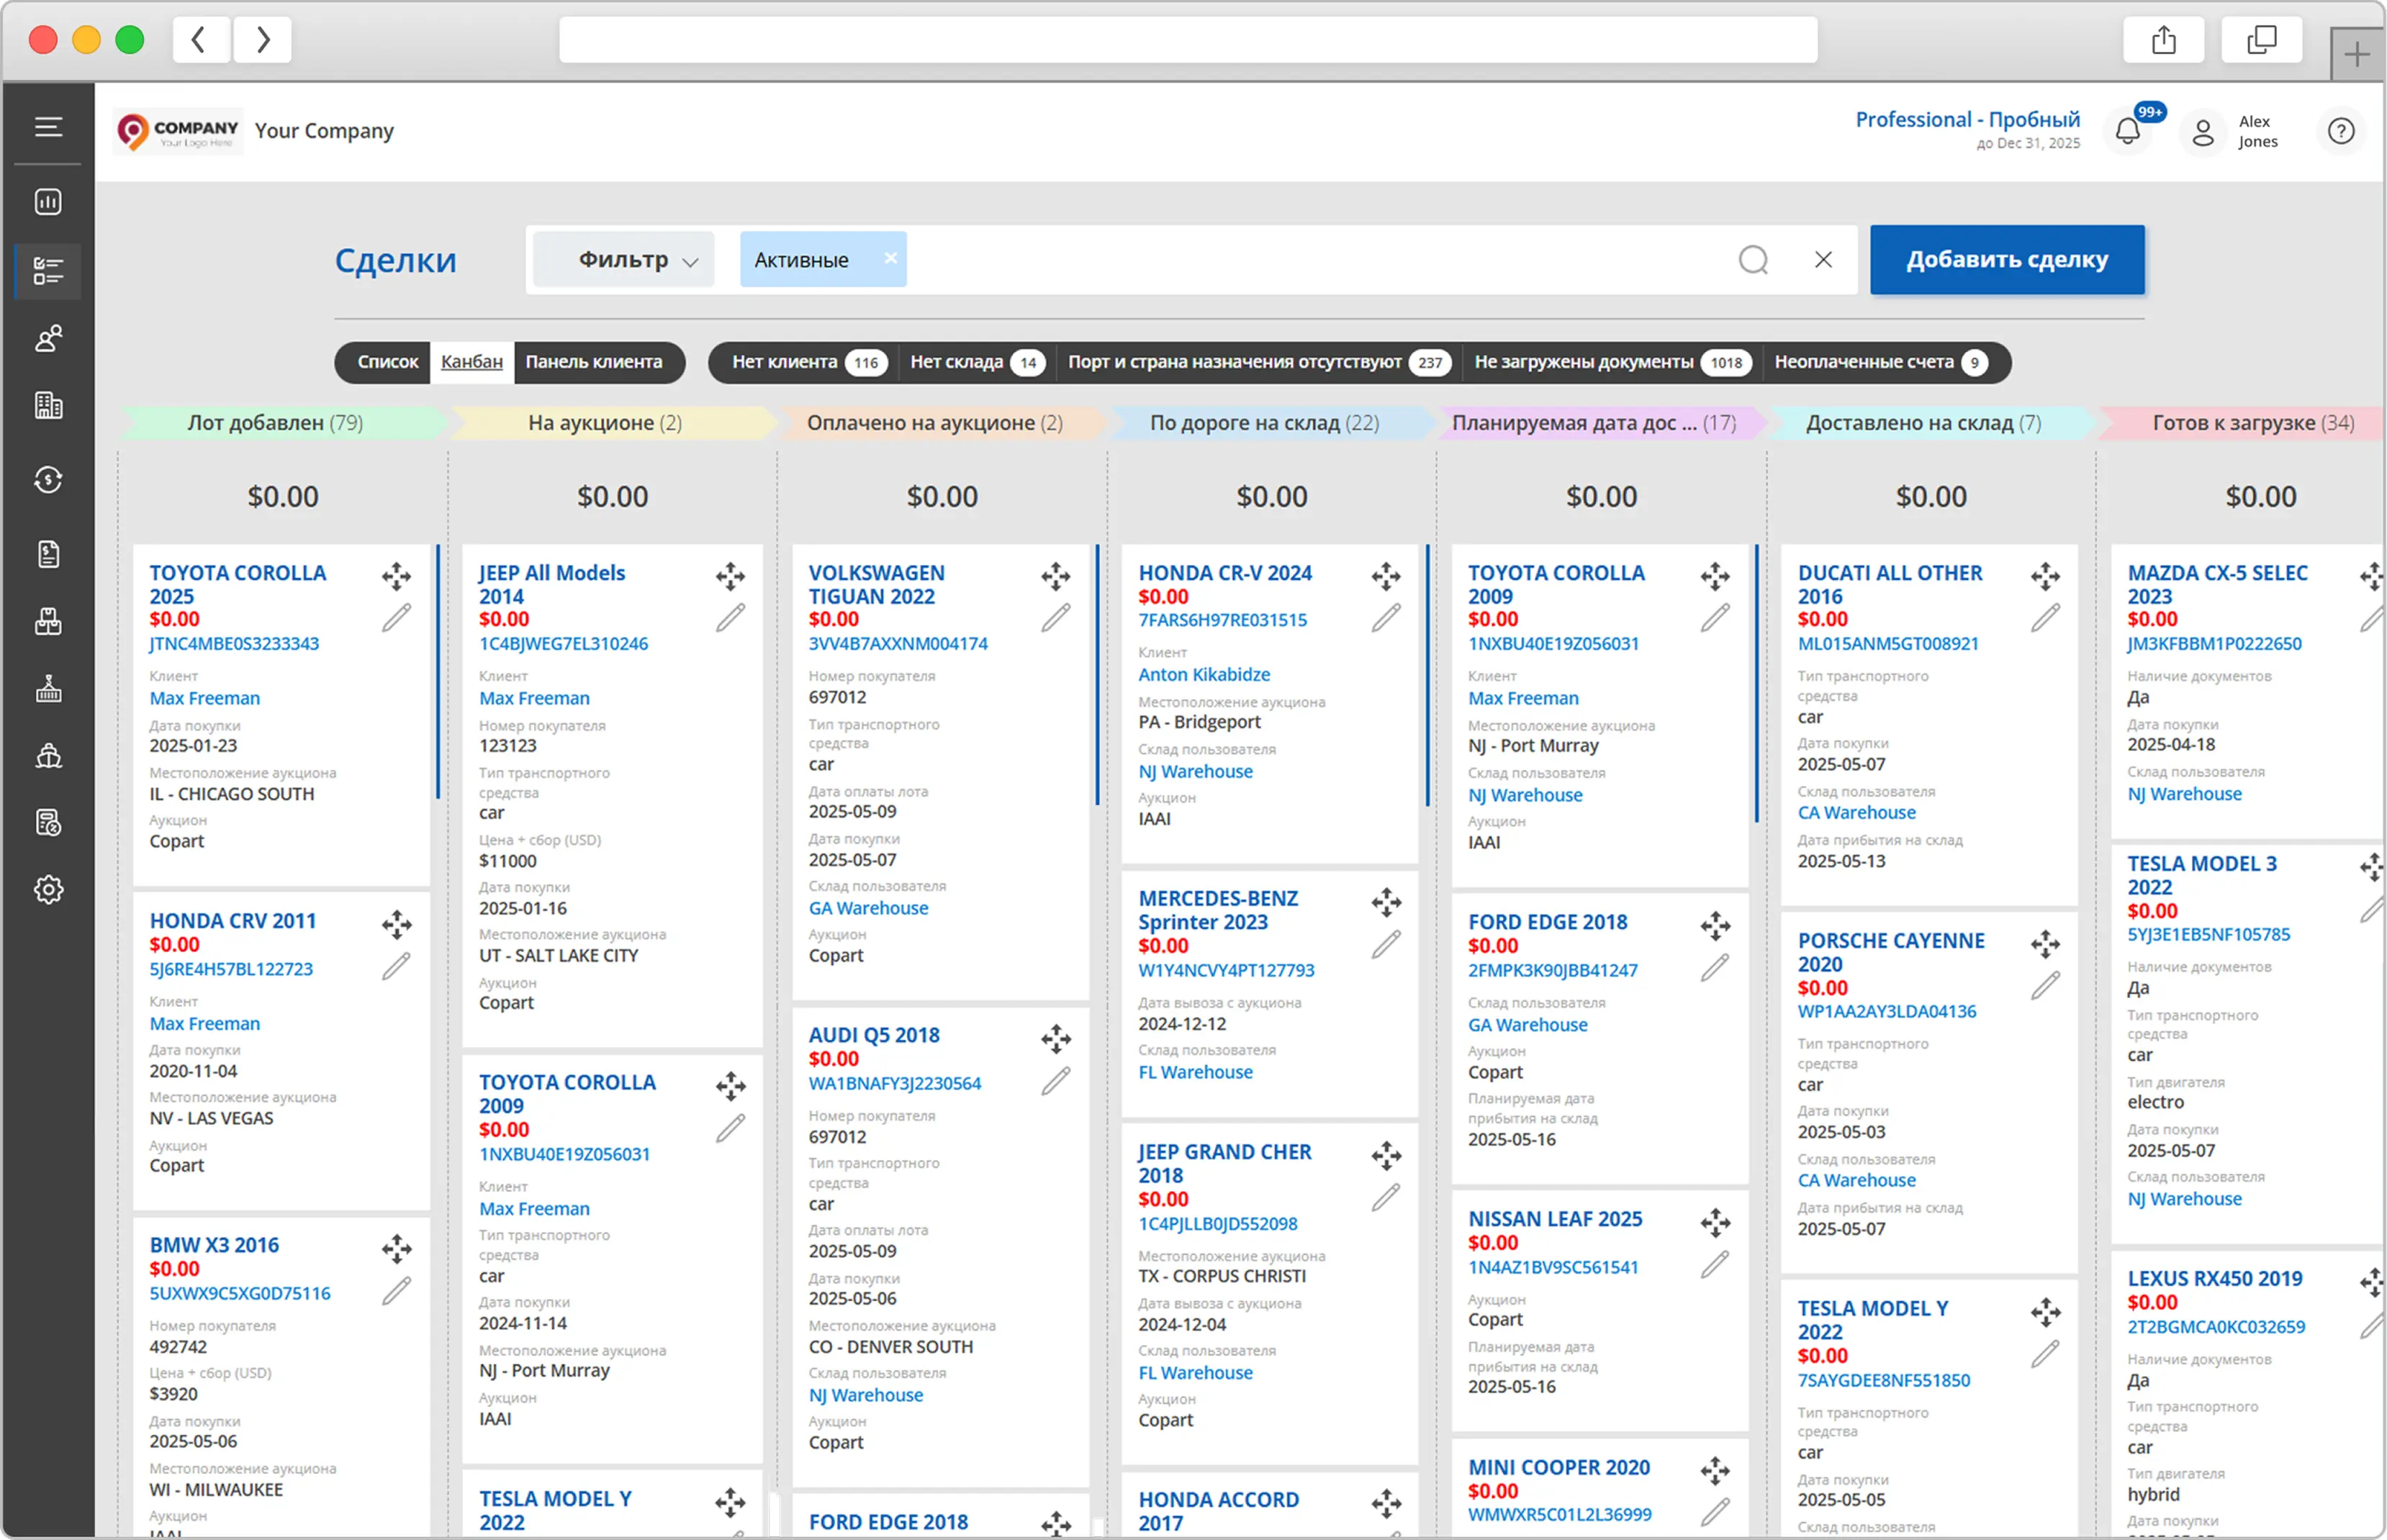Open a new tab with the plus button
The height and width of the screenshot is (1540, 2387).
coord(2356,54)
